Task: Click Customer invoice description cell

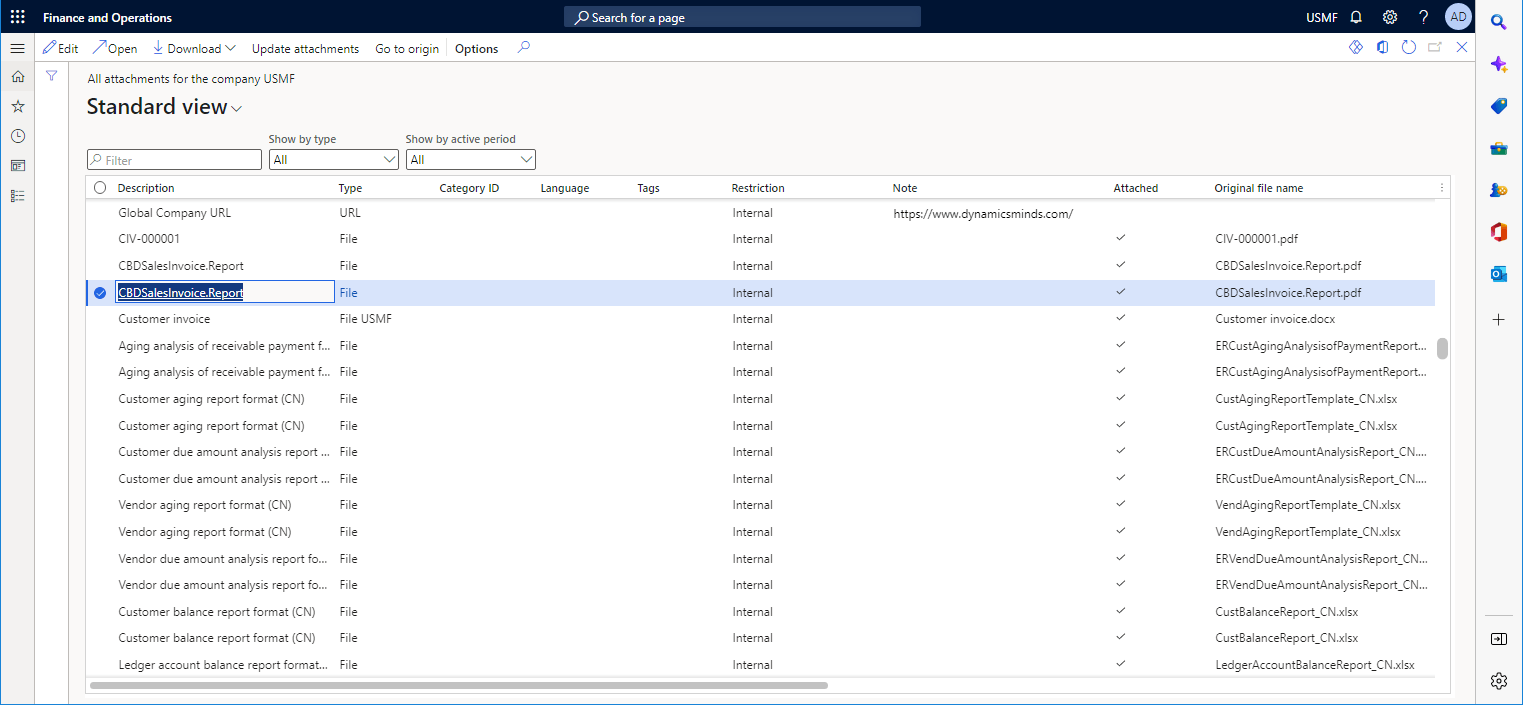Action: click(164, 319)
